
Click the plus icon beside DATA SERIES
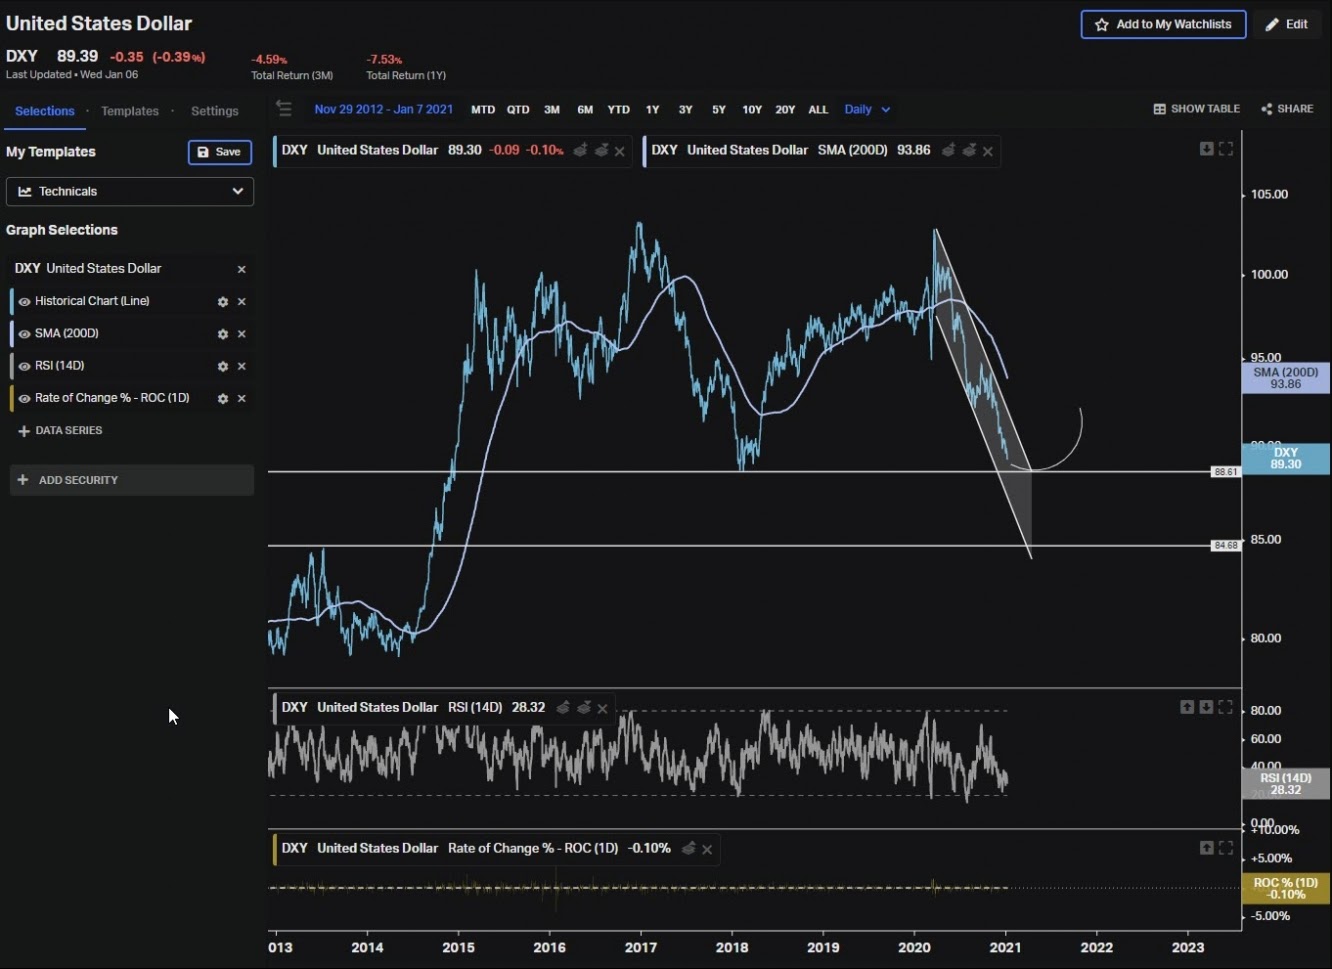[x=24, y=431]
